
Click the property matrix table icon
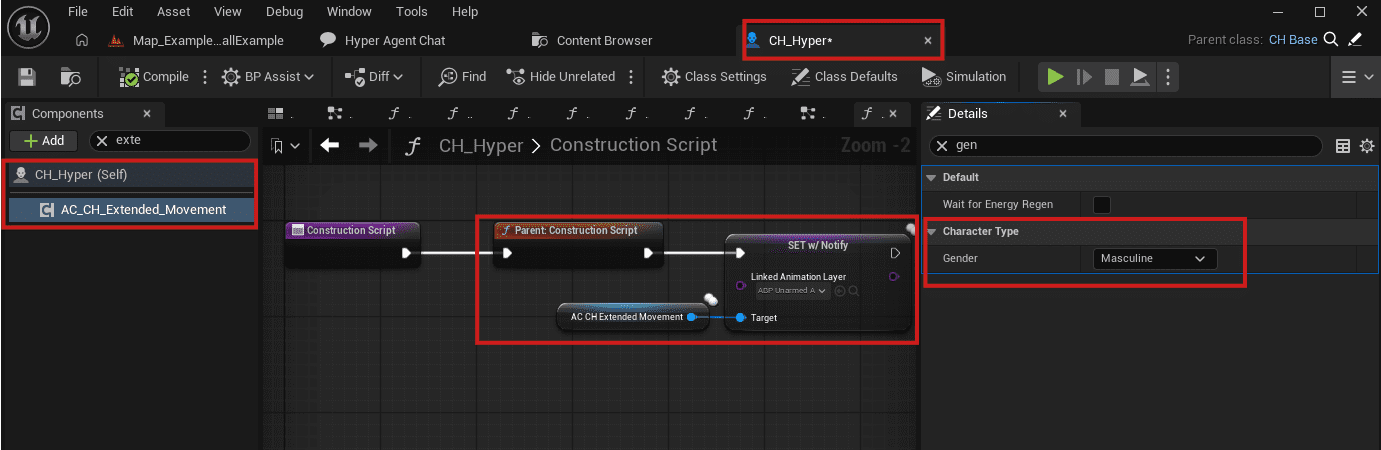(x=1343, y=146)
